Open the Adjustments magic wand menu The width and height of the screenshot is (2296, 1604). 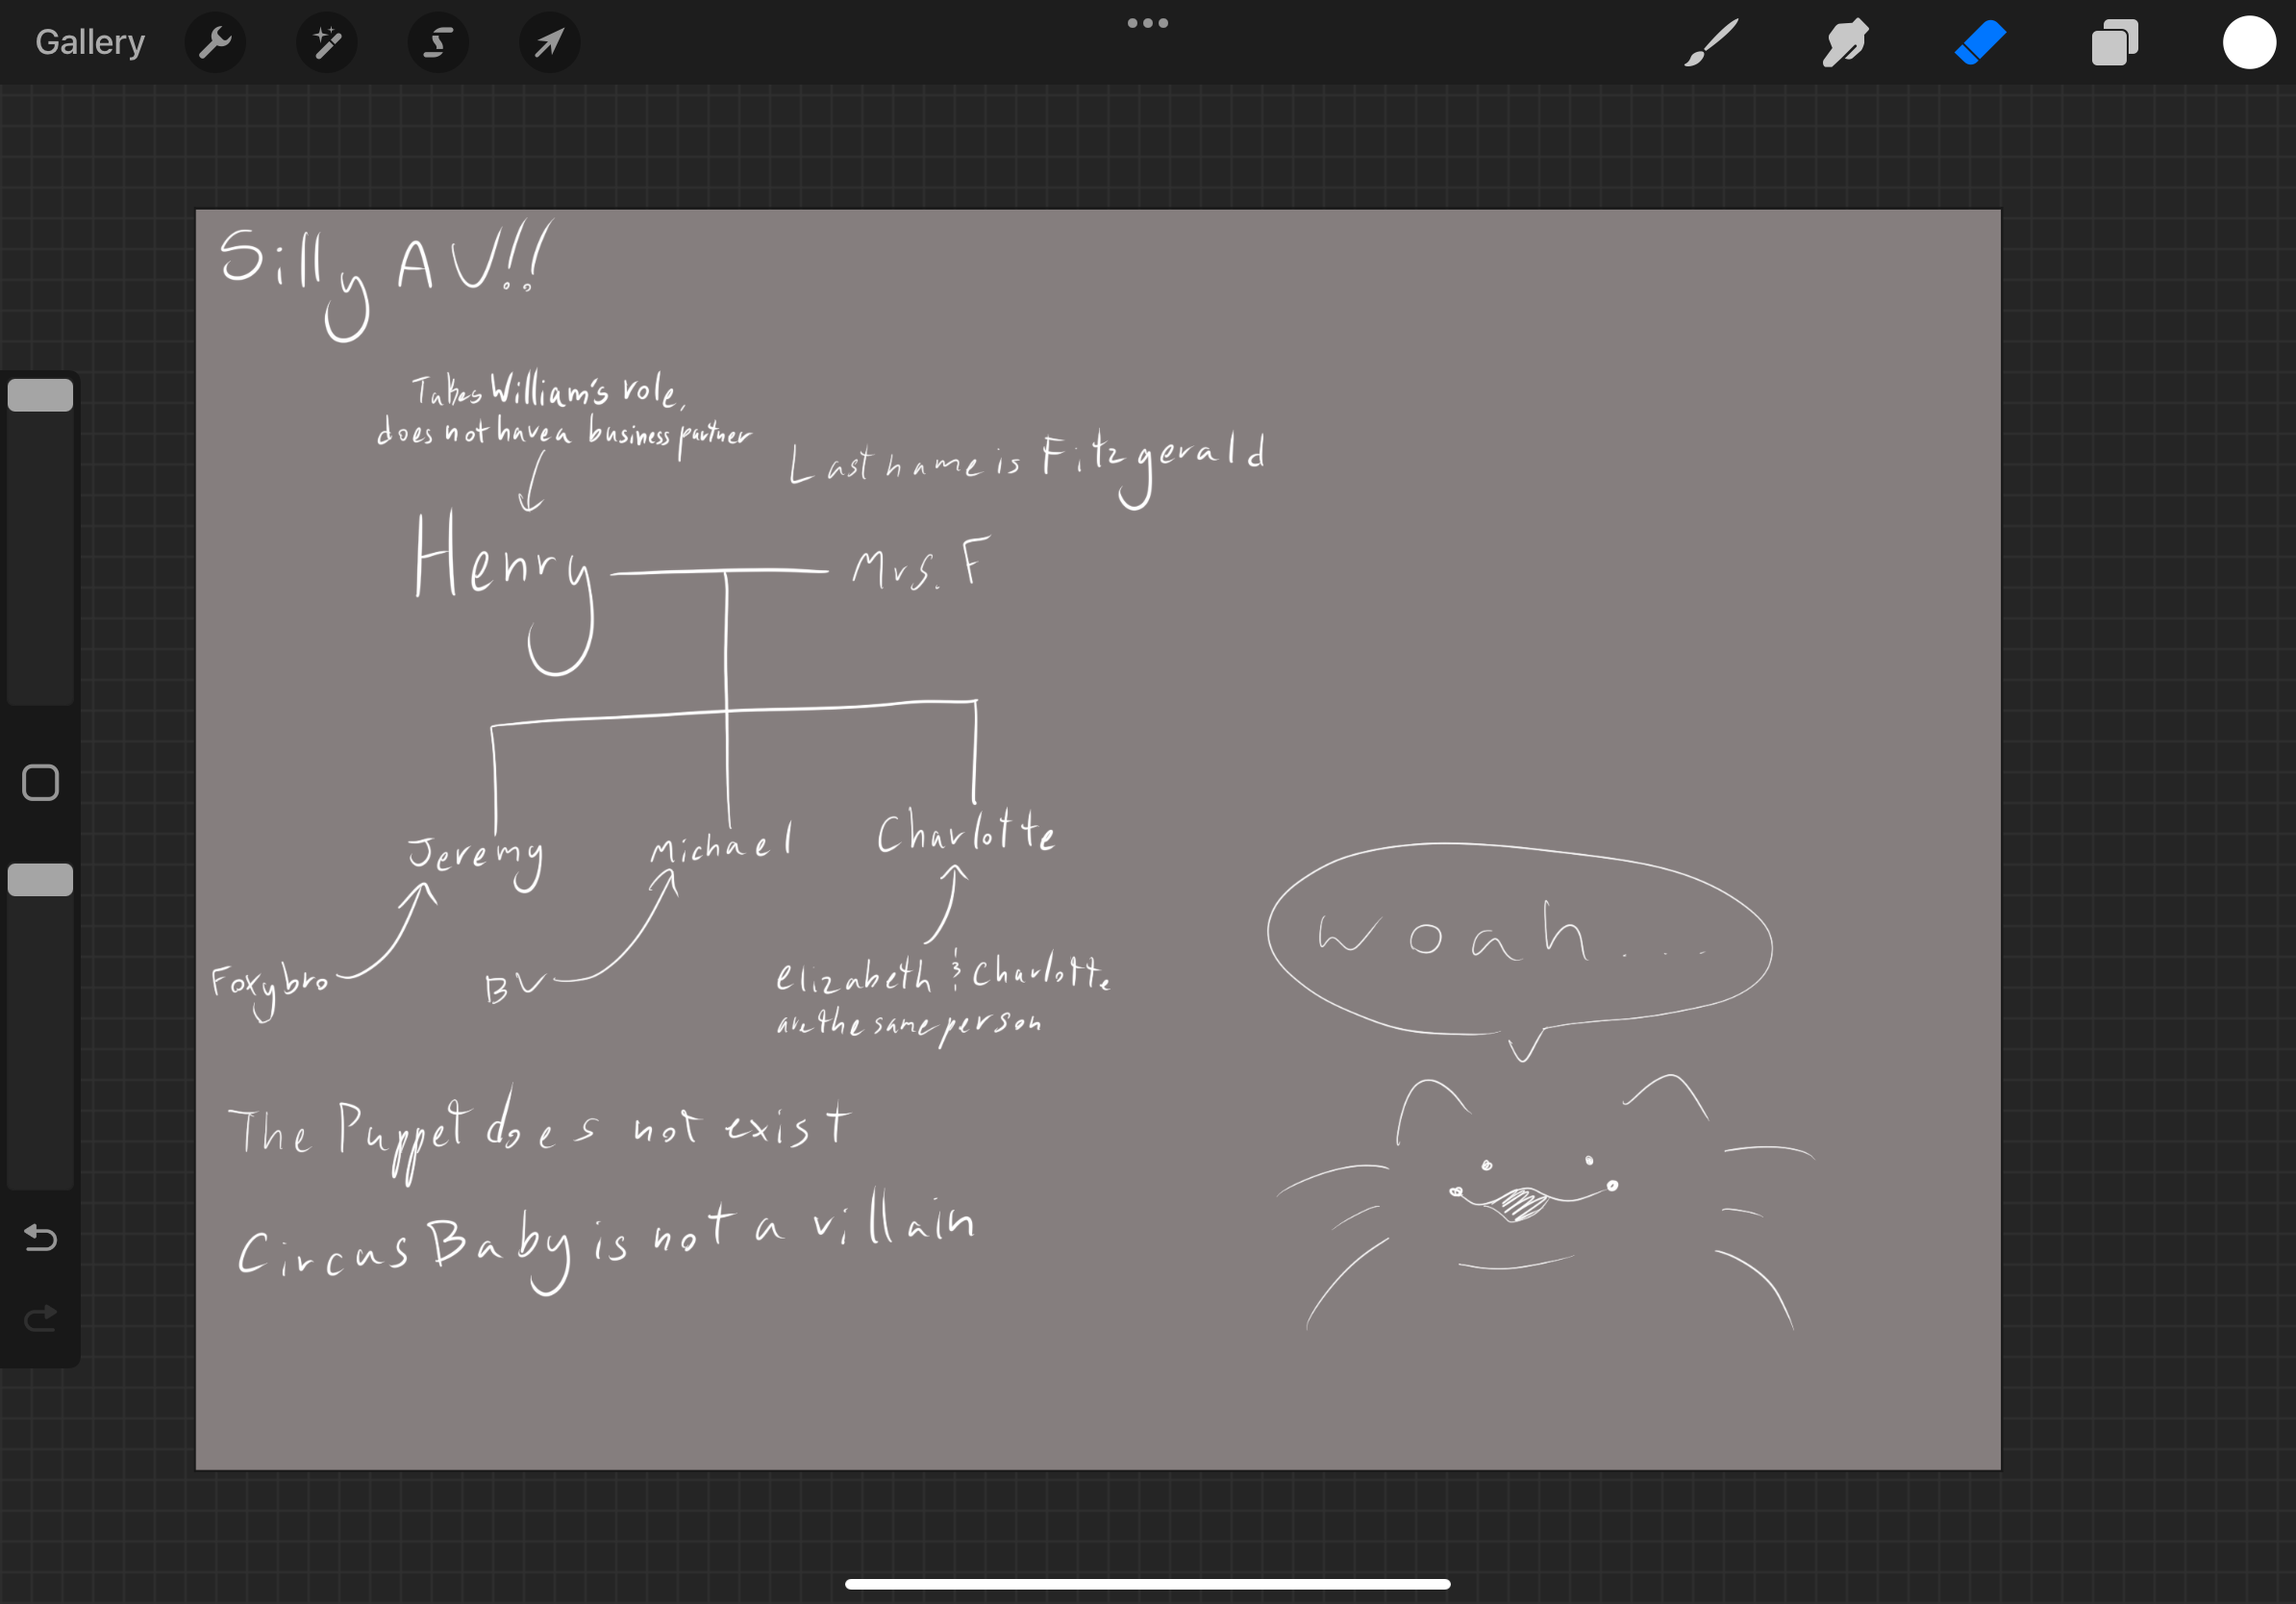327,43
